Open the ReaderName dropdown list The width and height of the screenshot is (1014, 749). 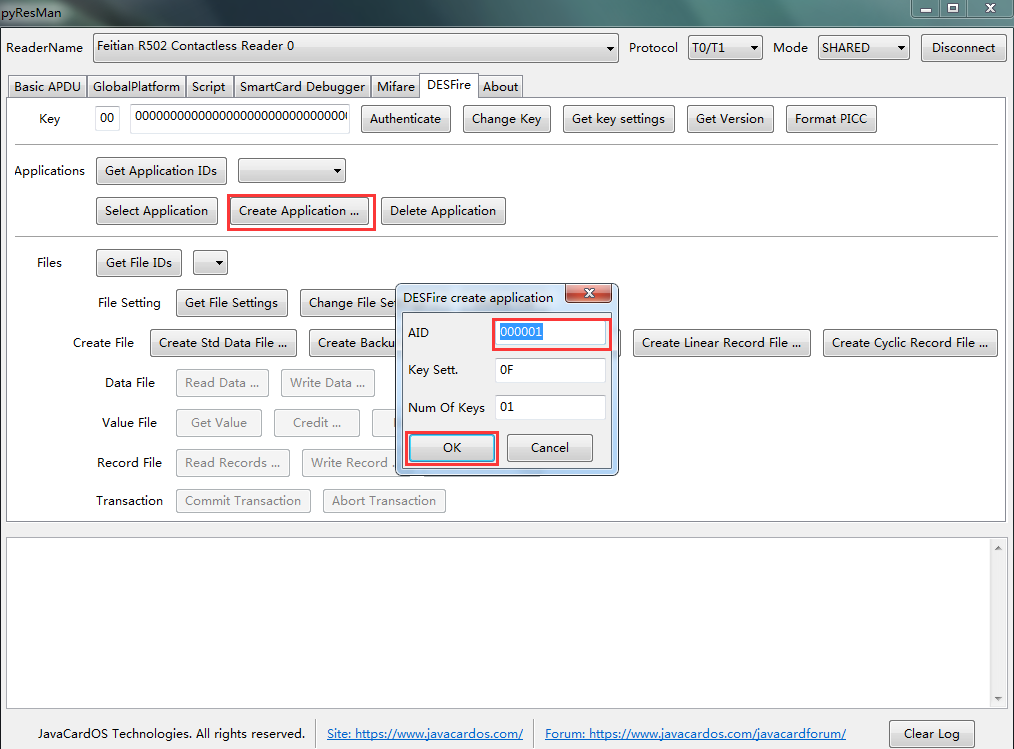tap(356, 48)
